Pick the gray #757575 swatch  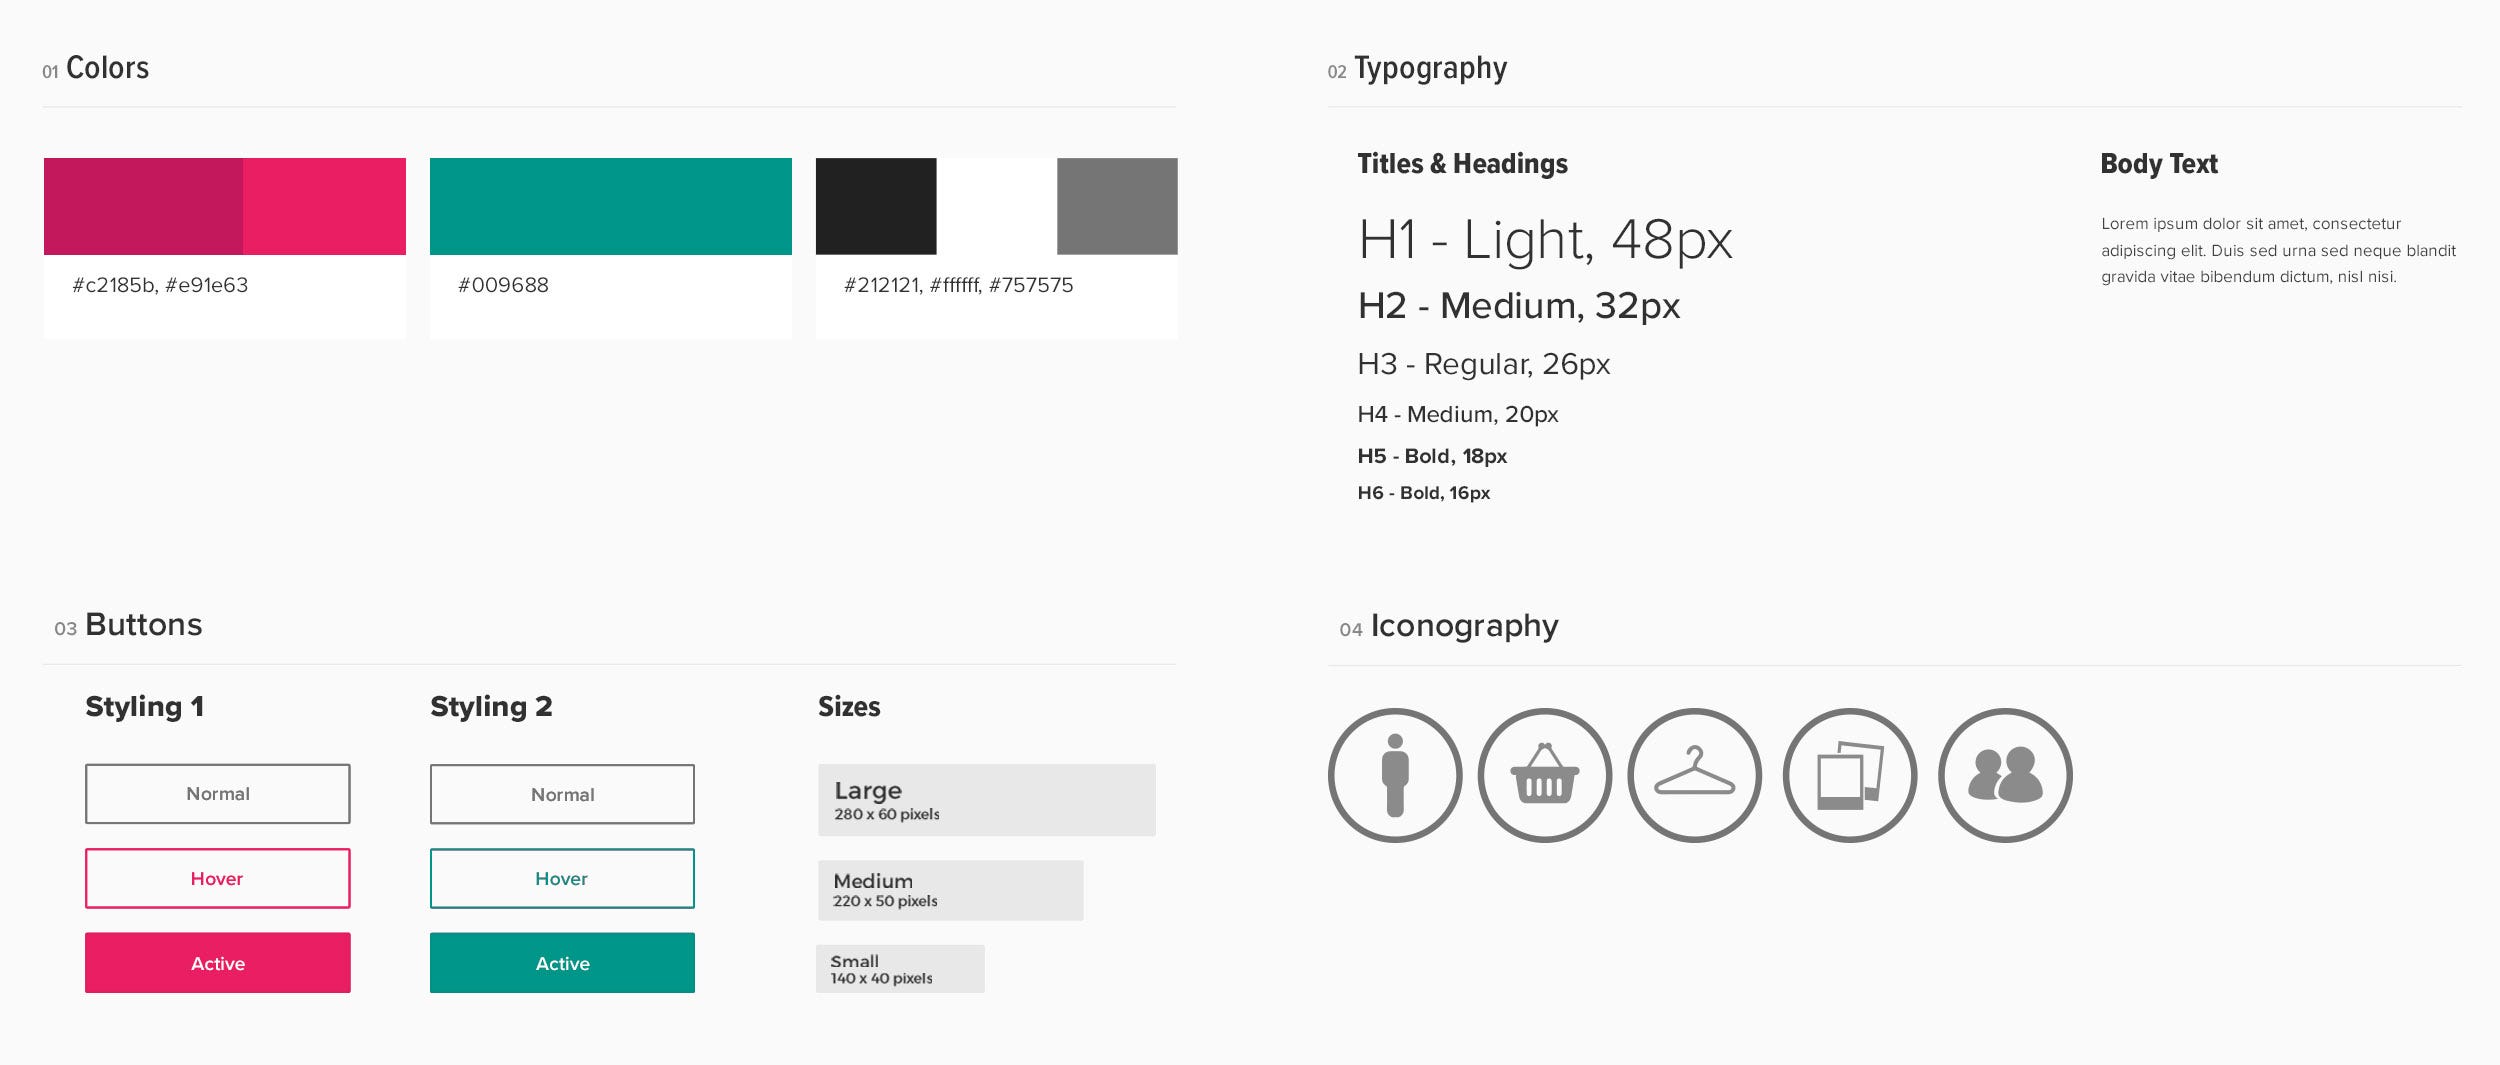1117,206
